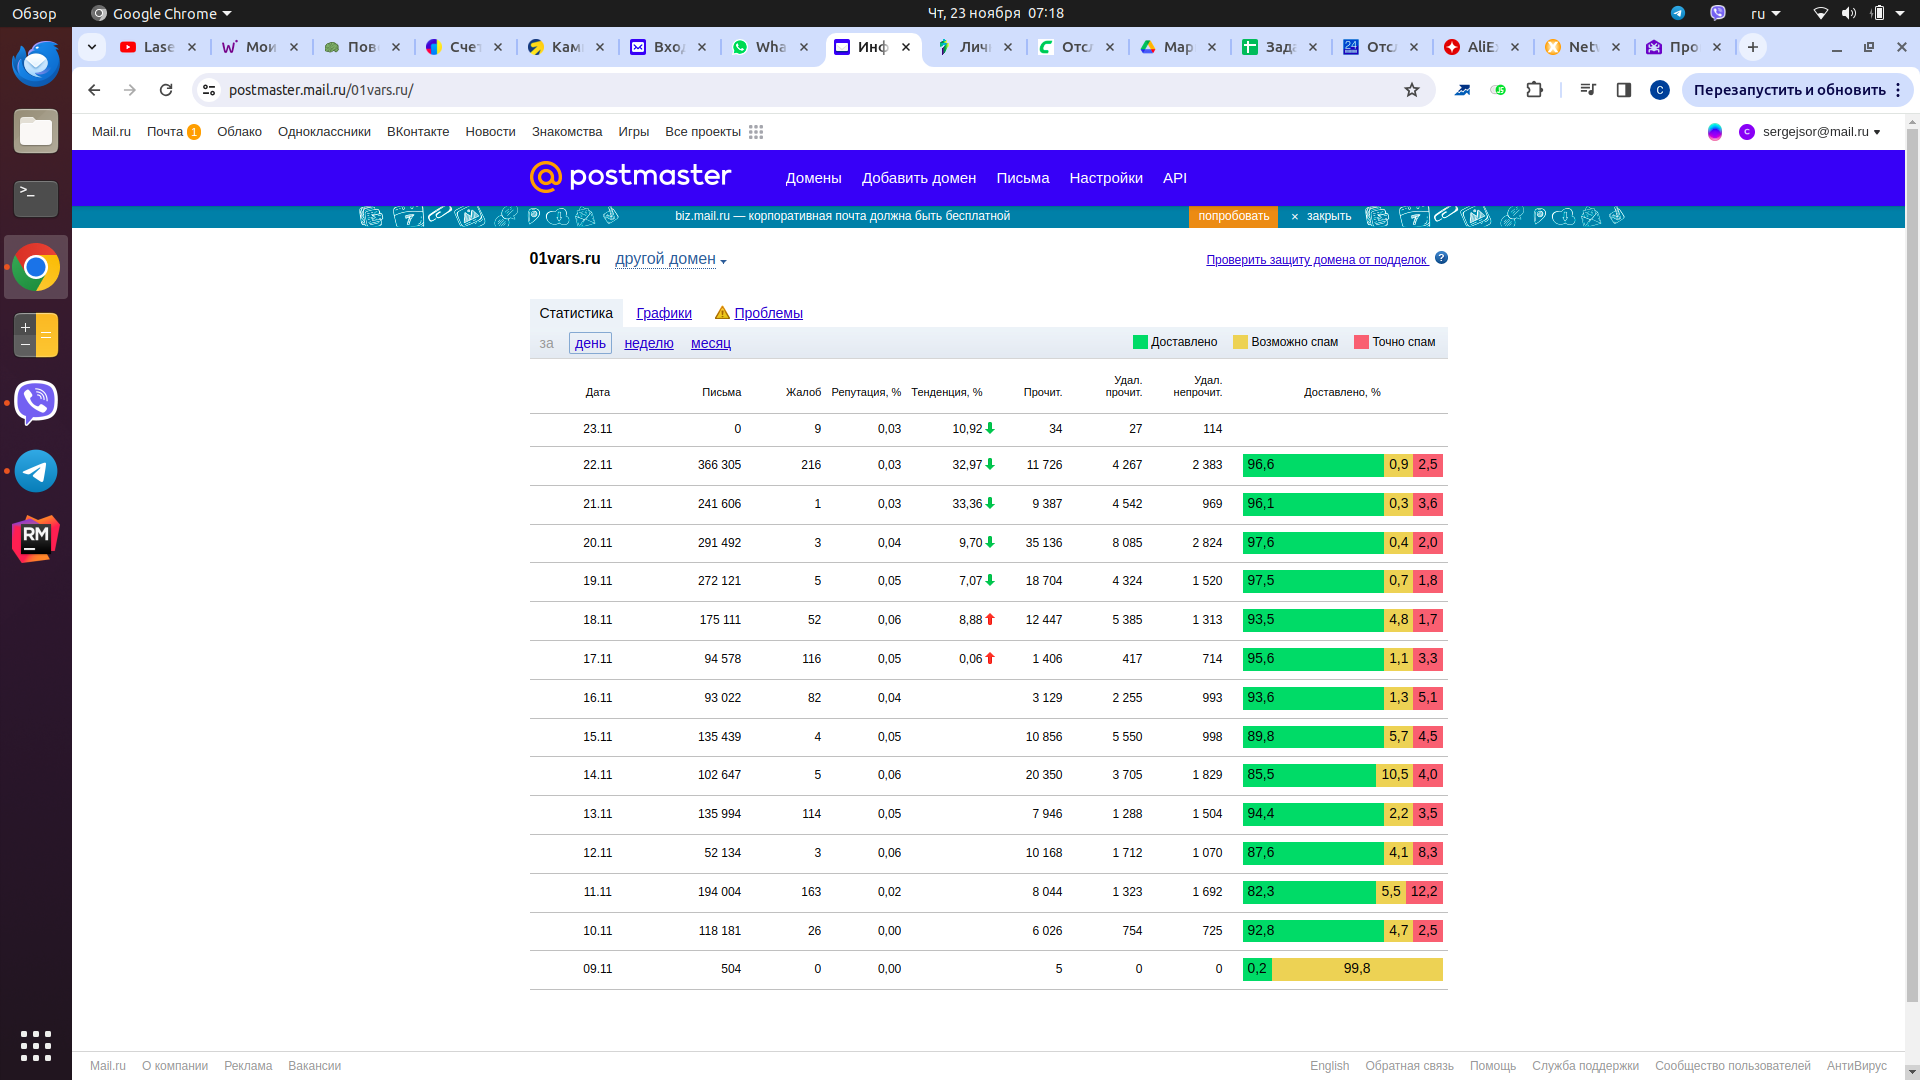Click the orange 'попробовать' button
Image resolution: width=1920 pixels, height=1080 pixels.
point(1233,216)
